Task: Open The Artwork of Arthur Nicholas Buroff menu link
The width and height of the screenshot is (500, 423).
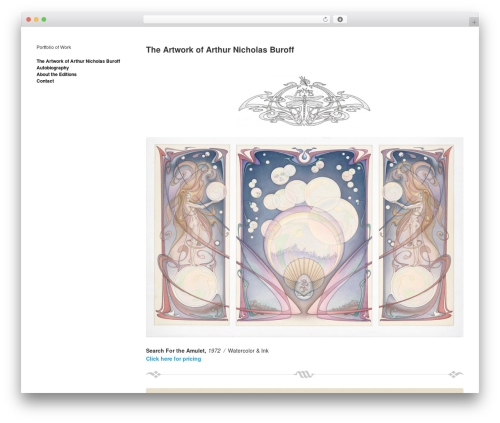Action: [x=78, y=61]
